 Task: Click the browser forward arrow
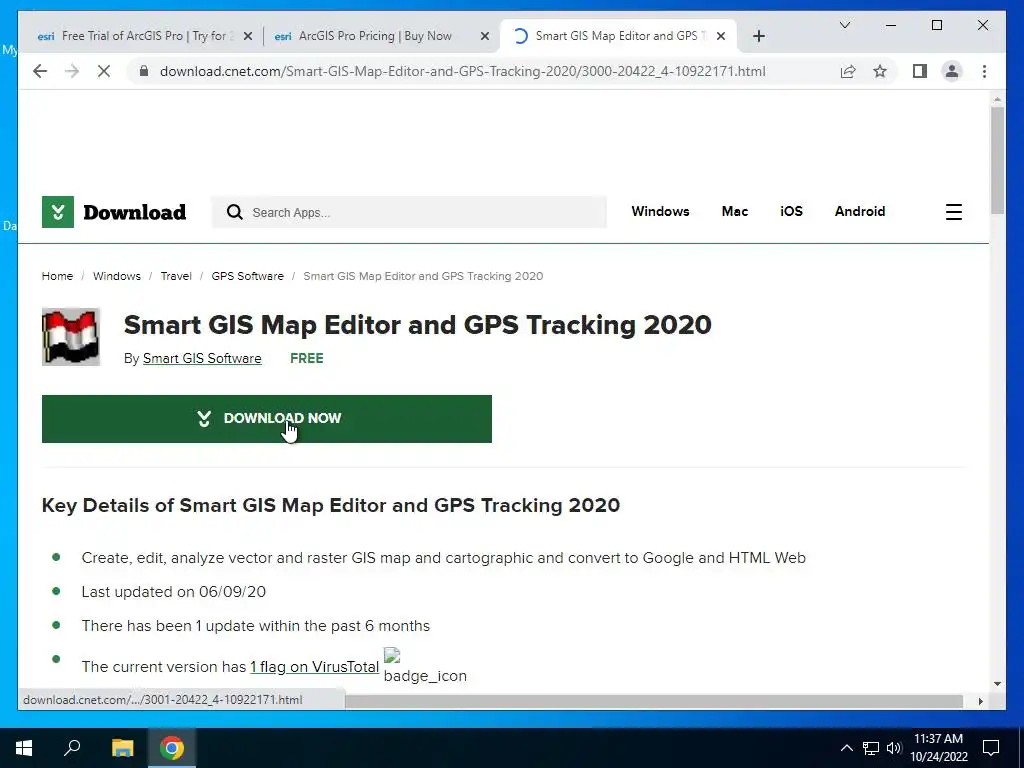point(72,71)
